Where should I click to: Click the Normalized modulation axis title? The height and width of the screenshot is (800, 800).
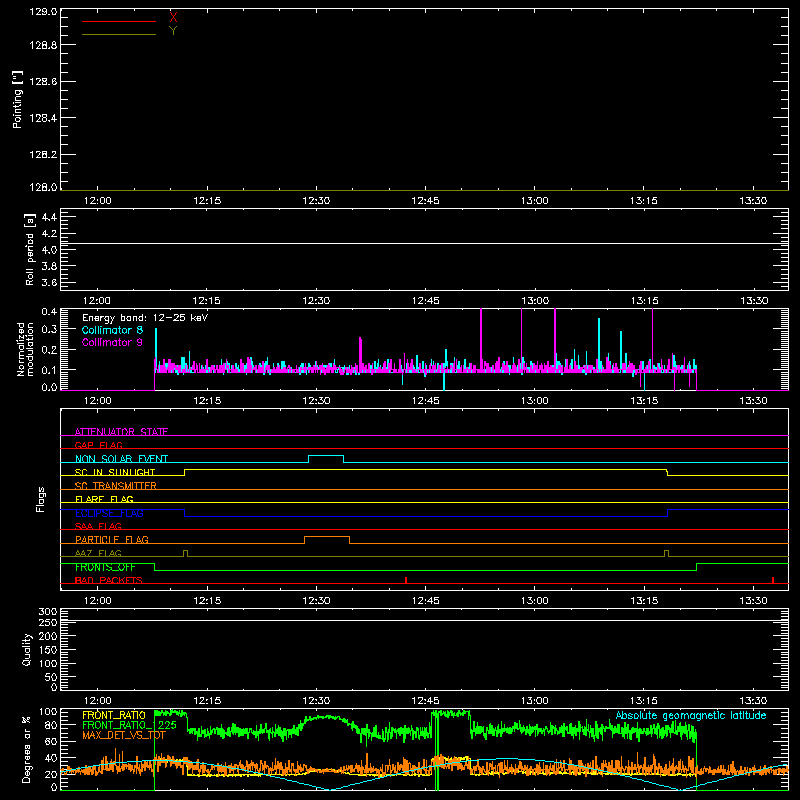click(x=25, y=349)
